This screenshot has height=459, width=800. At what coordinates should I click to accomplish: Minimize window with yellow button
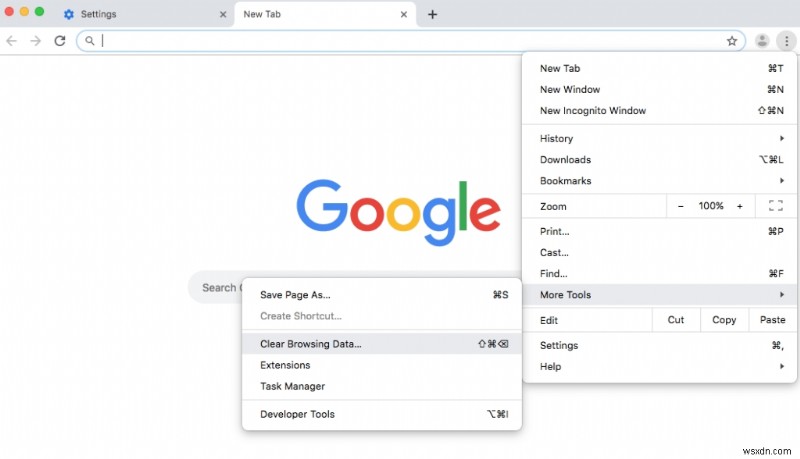pyautogui.click(x=24, y=12)
